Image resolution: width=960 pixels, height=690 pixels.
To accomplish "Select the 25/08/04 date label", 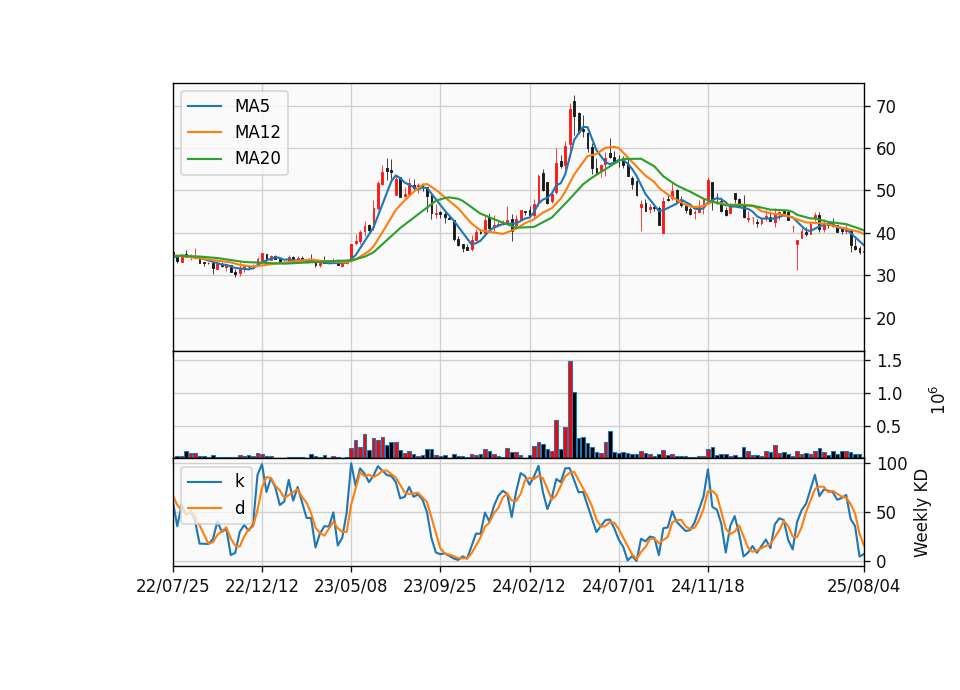I will click(x=864, y=586).
